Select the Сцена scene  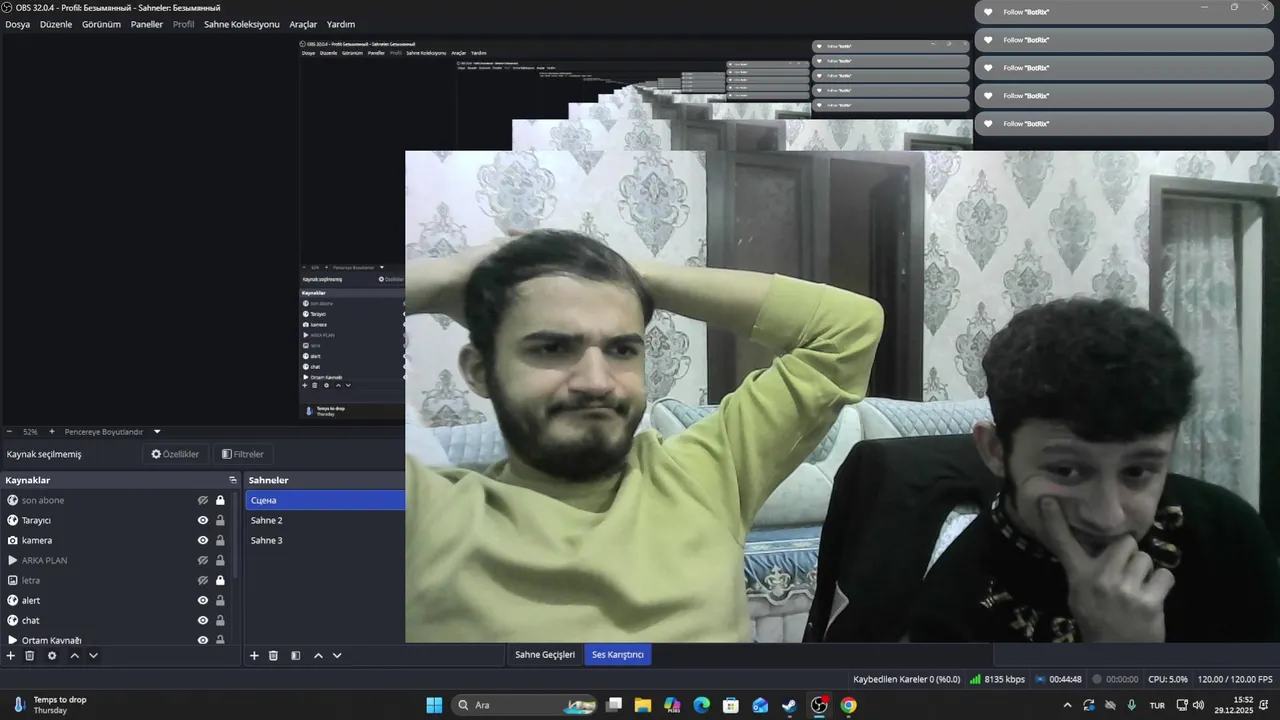click(325, 500)
